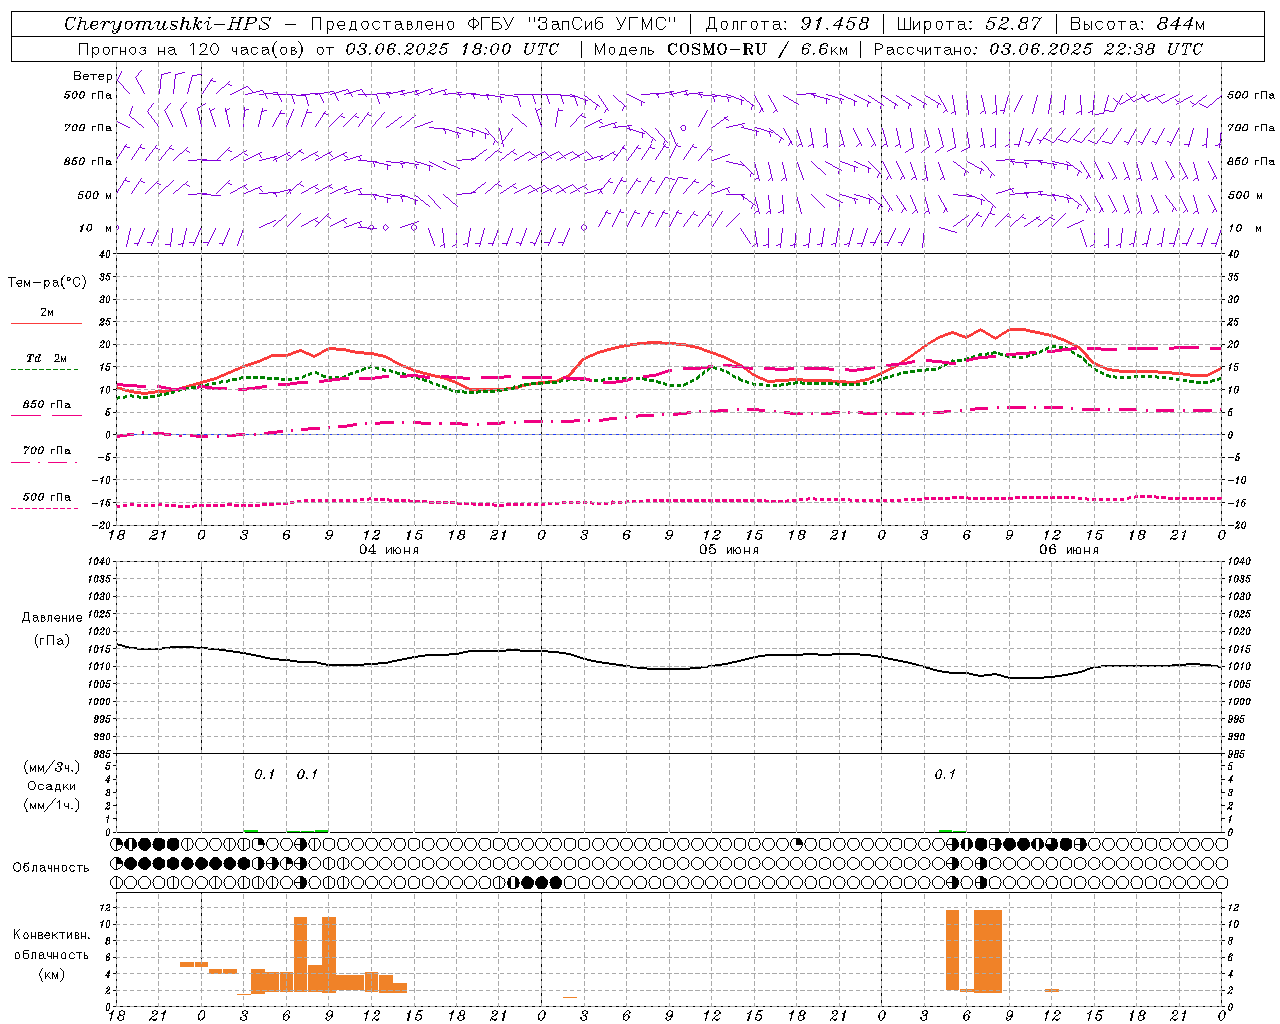The width and height of the screenshot is (1280, 1024).
Task: Click the 05 июня date label
Action: [x=729, y=550]
